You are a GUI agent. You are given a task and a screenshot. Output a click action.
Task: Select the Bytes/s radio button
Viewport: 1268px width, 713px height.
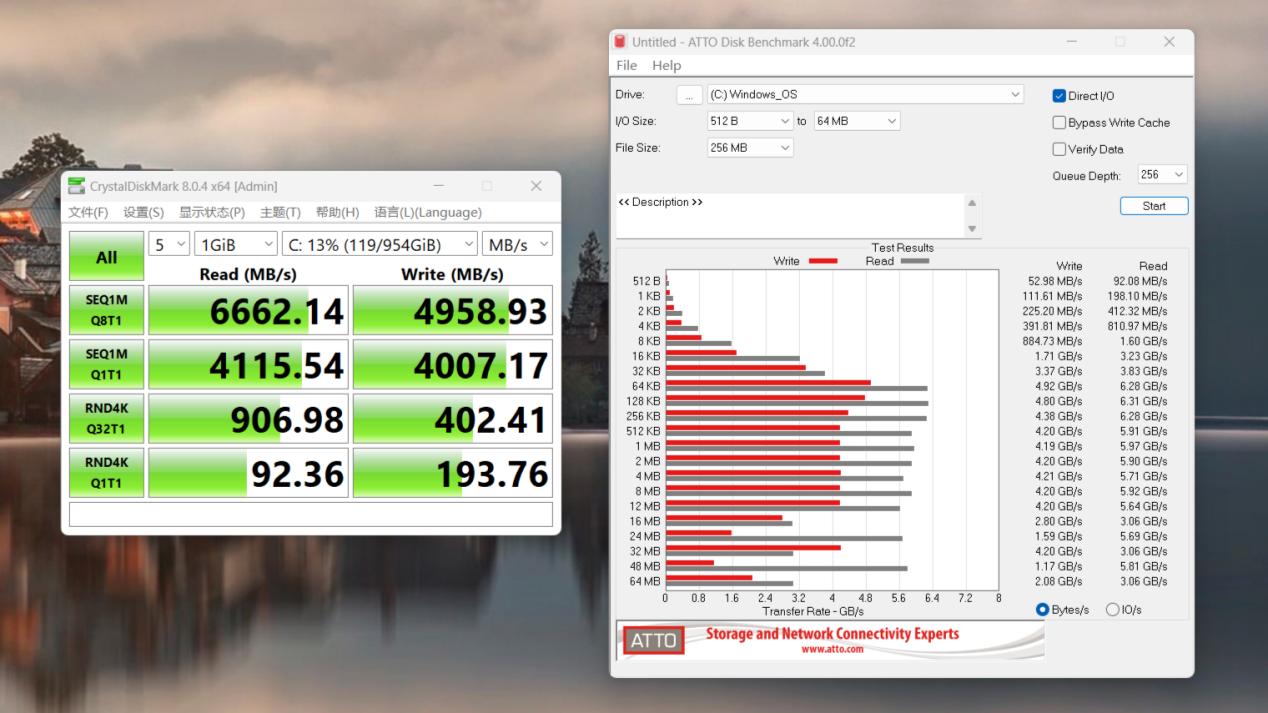click(1043, 610)
